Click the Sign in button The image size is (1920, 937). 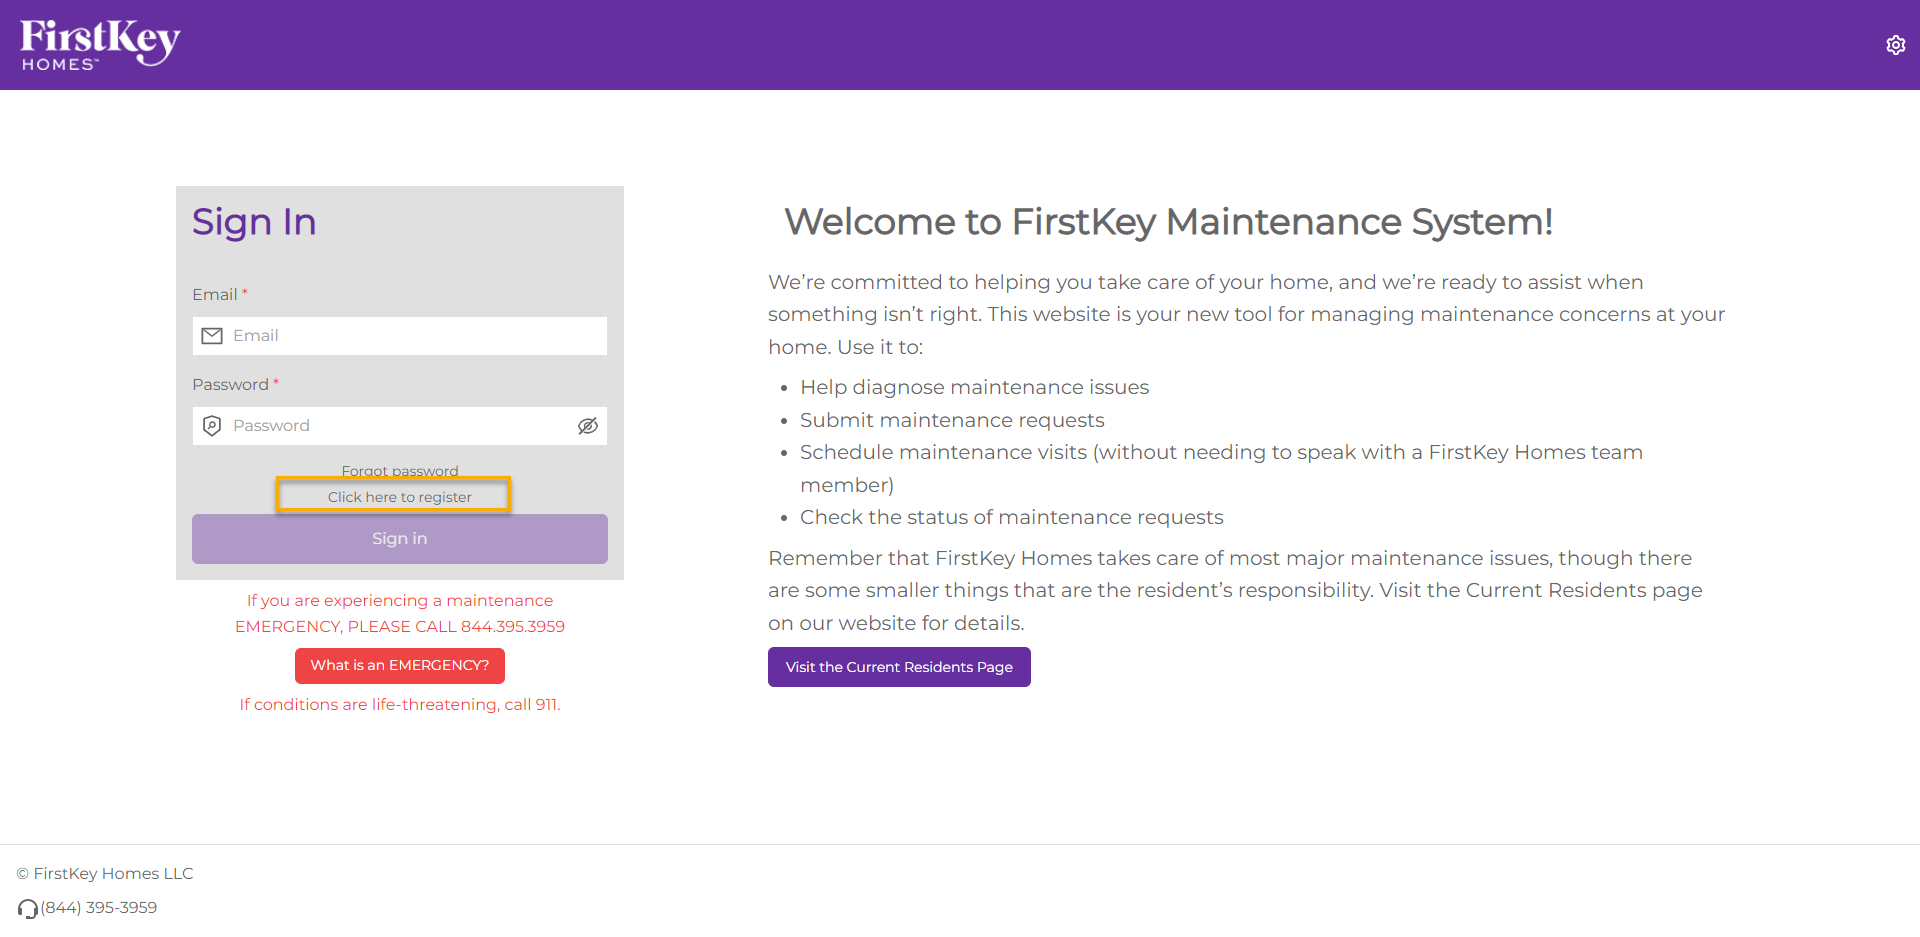coord(399,538)
